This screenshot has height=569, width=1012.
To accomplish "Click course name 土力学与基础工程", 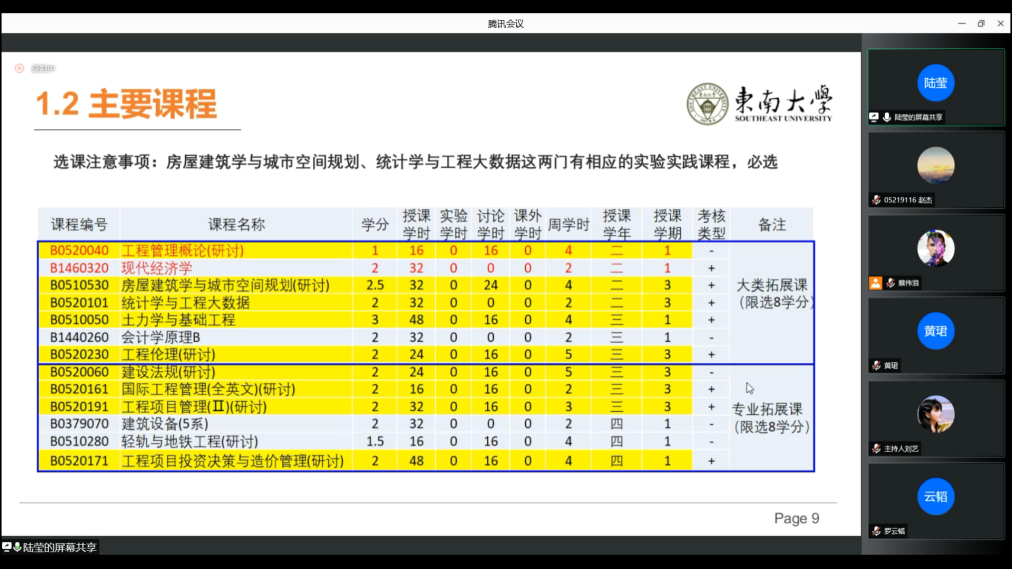I will tap(178, 320).
